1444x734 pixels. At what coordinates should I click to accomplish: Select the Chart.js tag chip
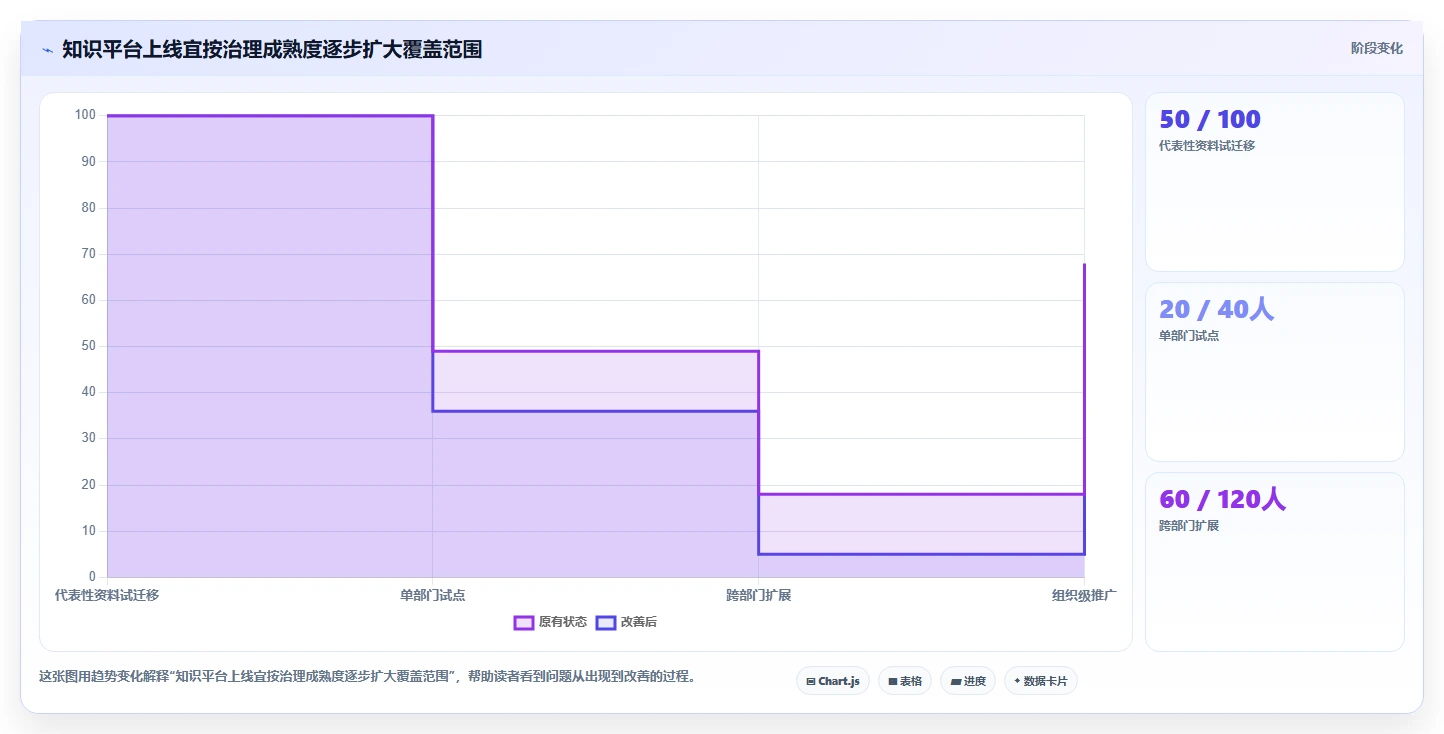click(833, 681)
